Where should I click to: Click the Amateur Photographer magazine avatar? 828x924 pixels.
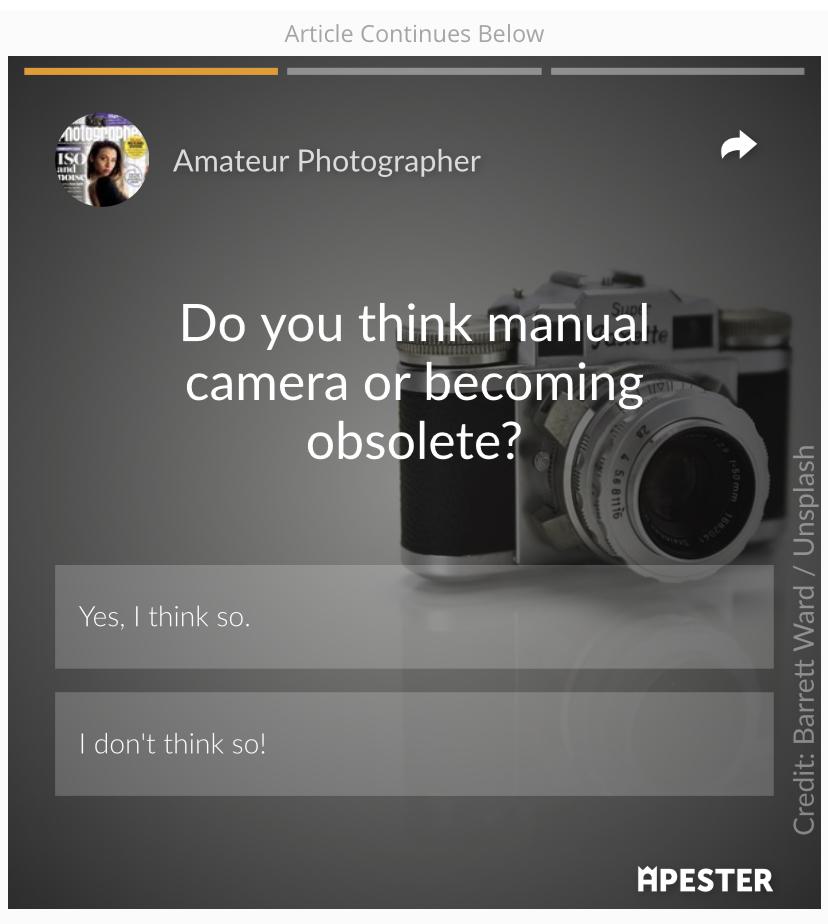click(103, 160)
